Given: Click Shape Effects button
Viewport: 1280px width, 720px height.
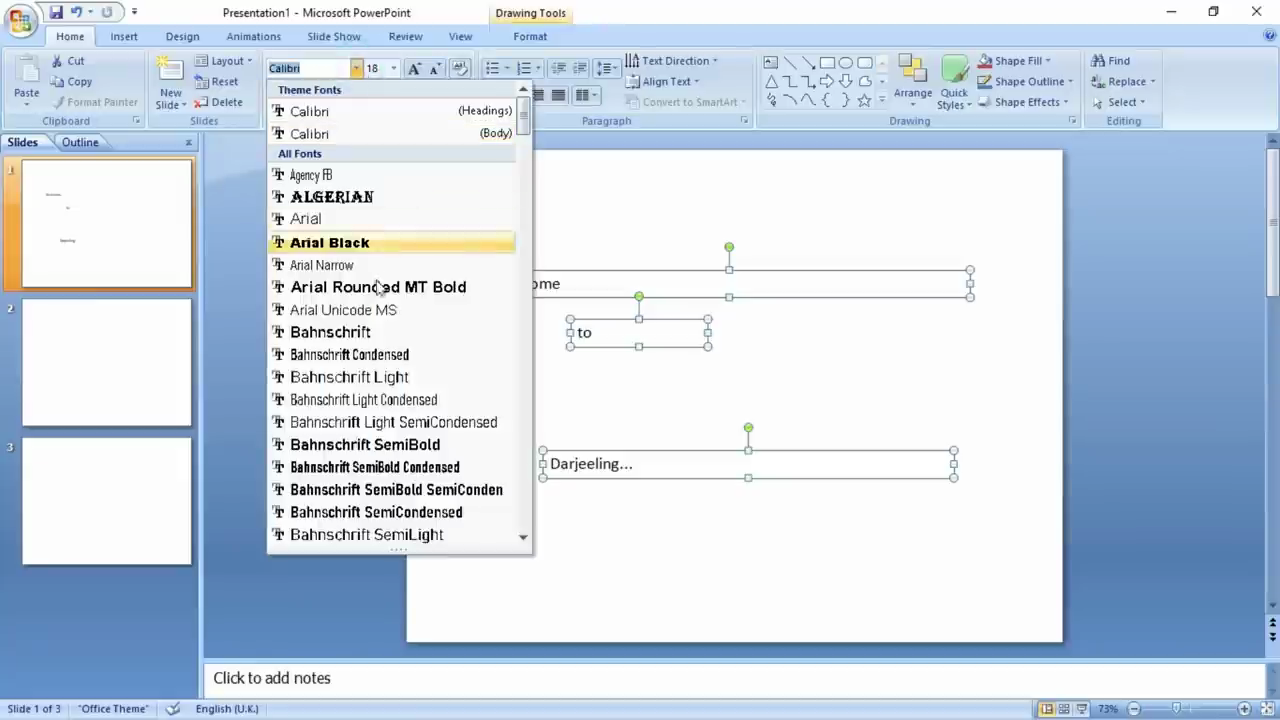Looking at the screenshot, I should tap(1021, 102).
